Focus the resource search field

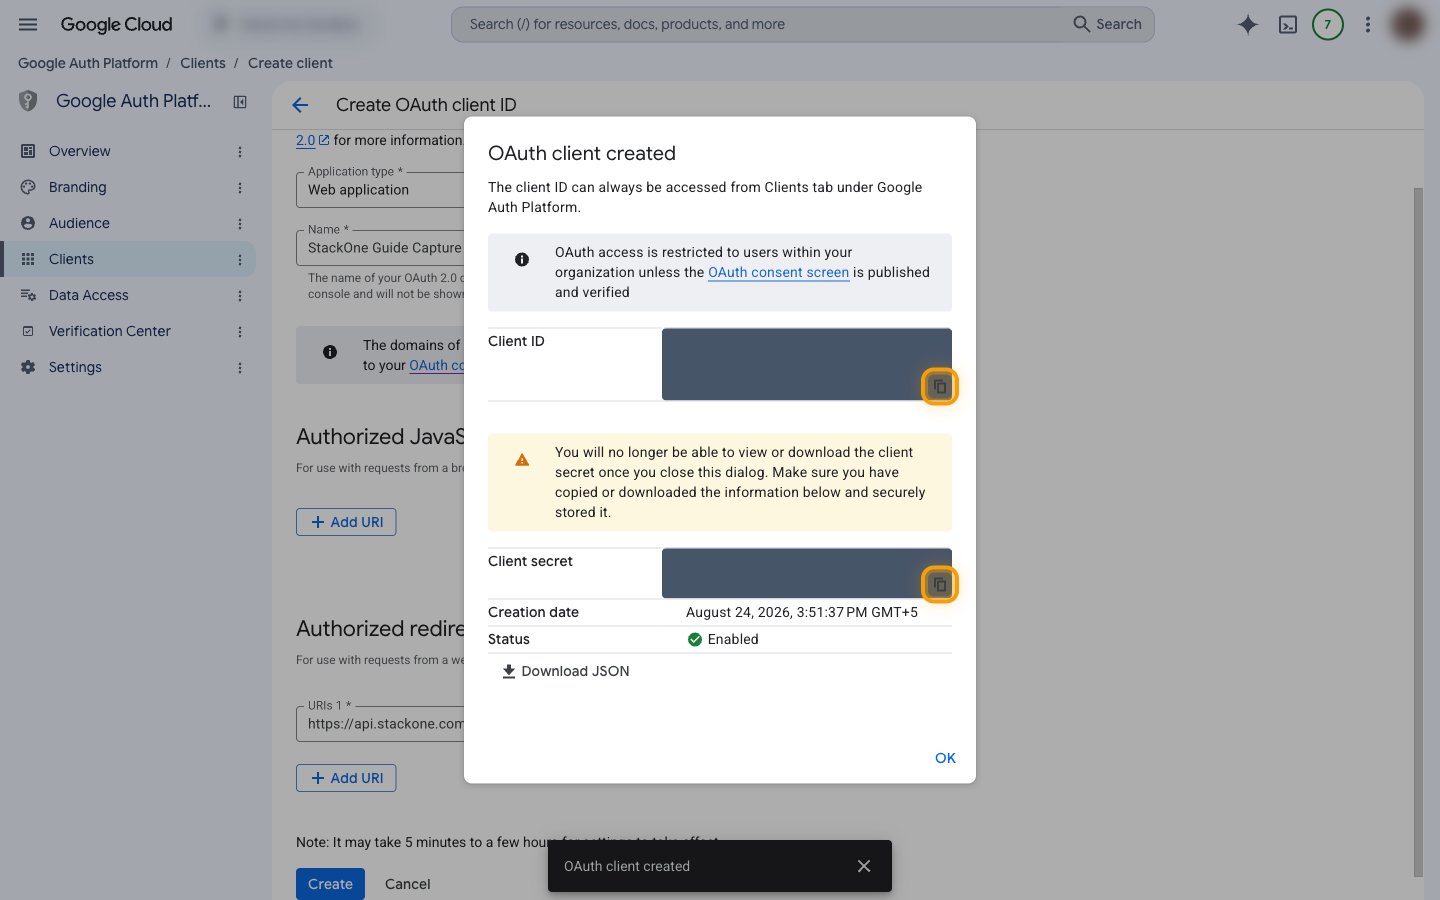tap(760, 24)
